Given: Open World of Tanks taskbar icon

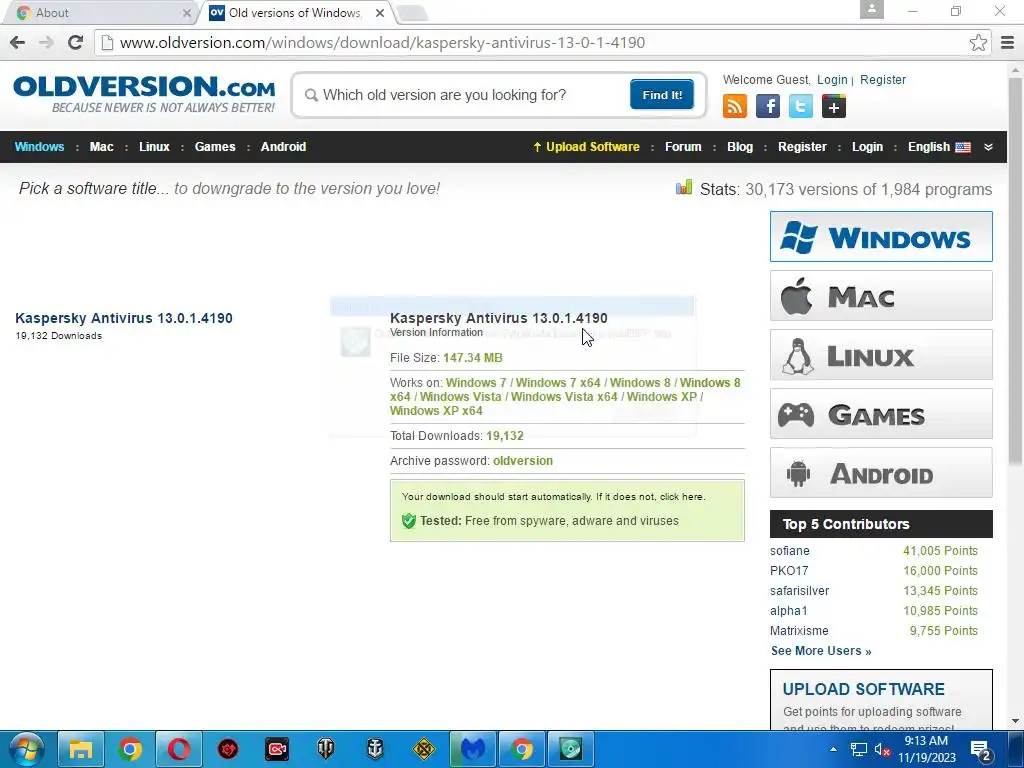Looking at the screenshot, I should point(325,748).
